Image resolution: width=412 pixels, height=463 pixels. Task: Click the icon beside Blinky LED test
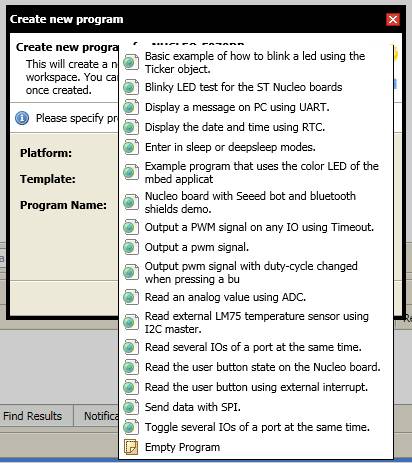(131, 87)
